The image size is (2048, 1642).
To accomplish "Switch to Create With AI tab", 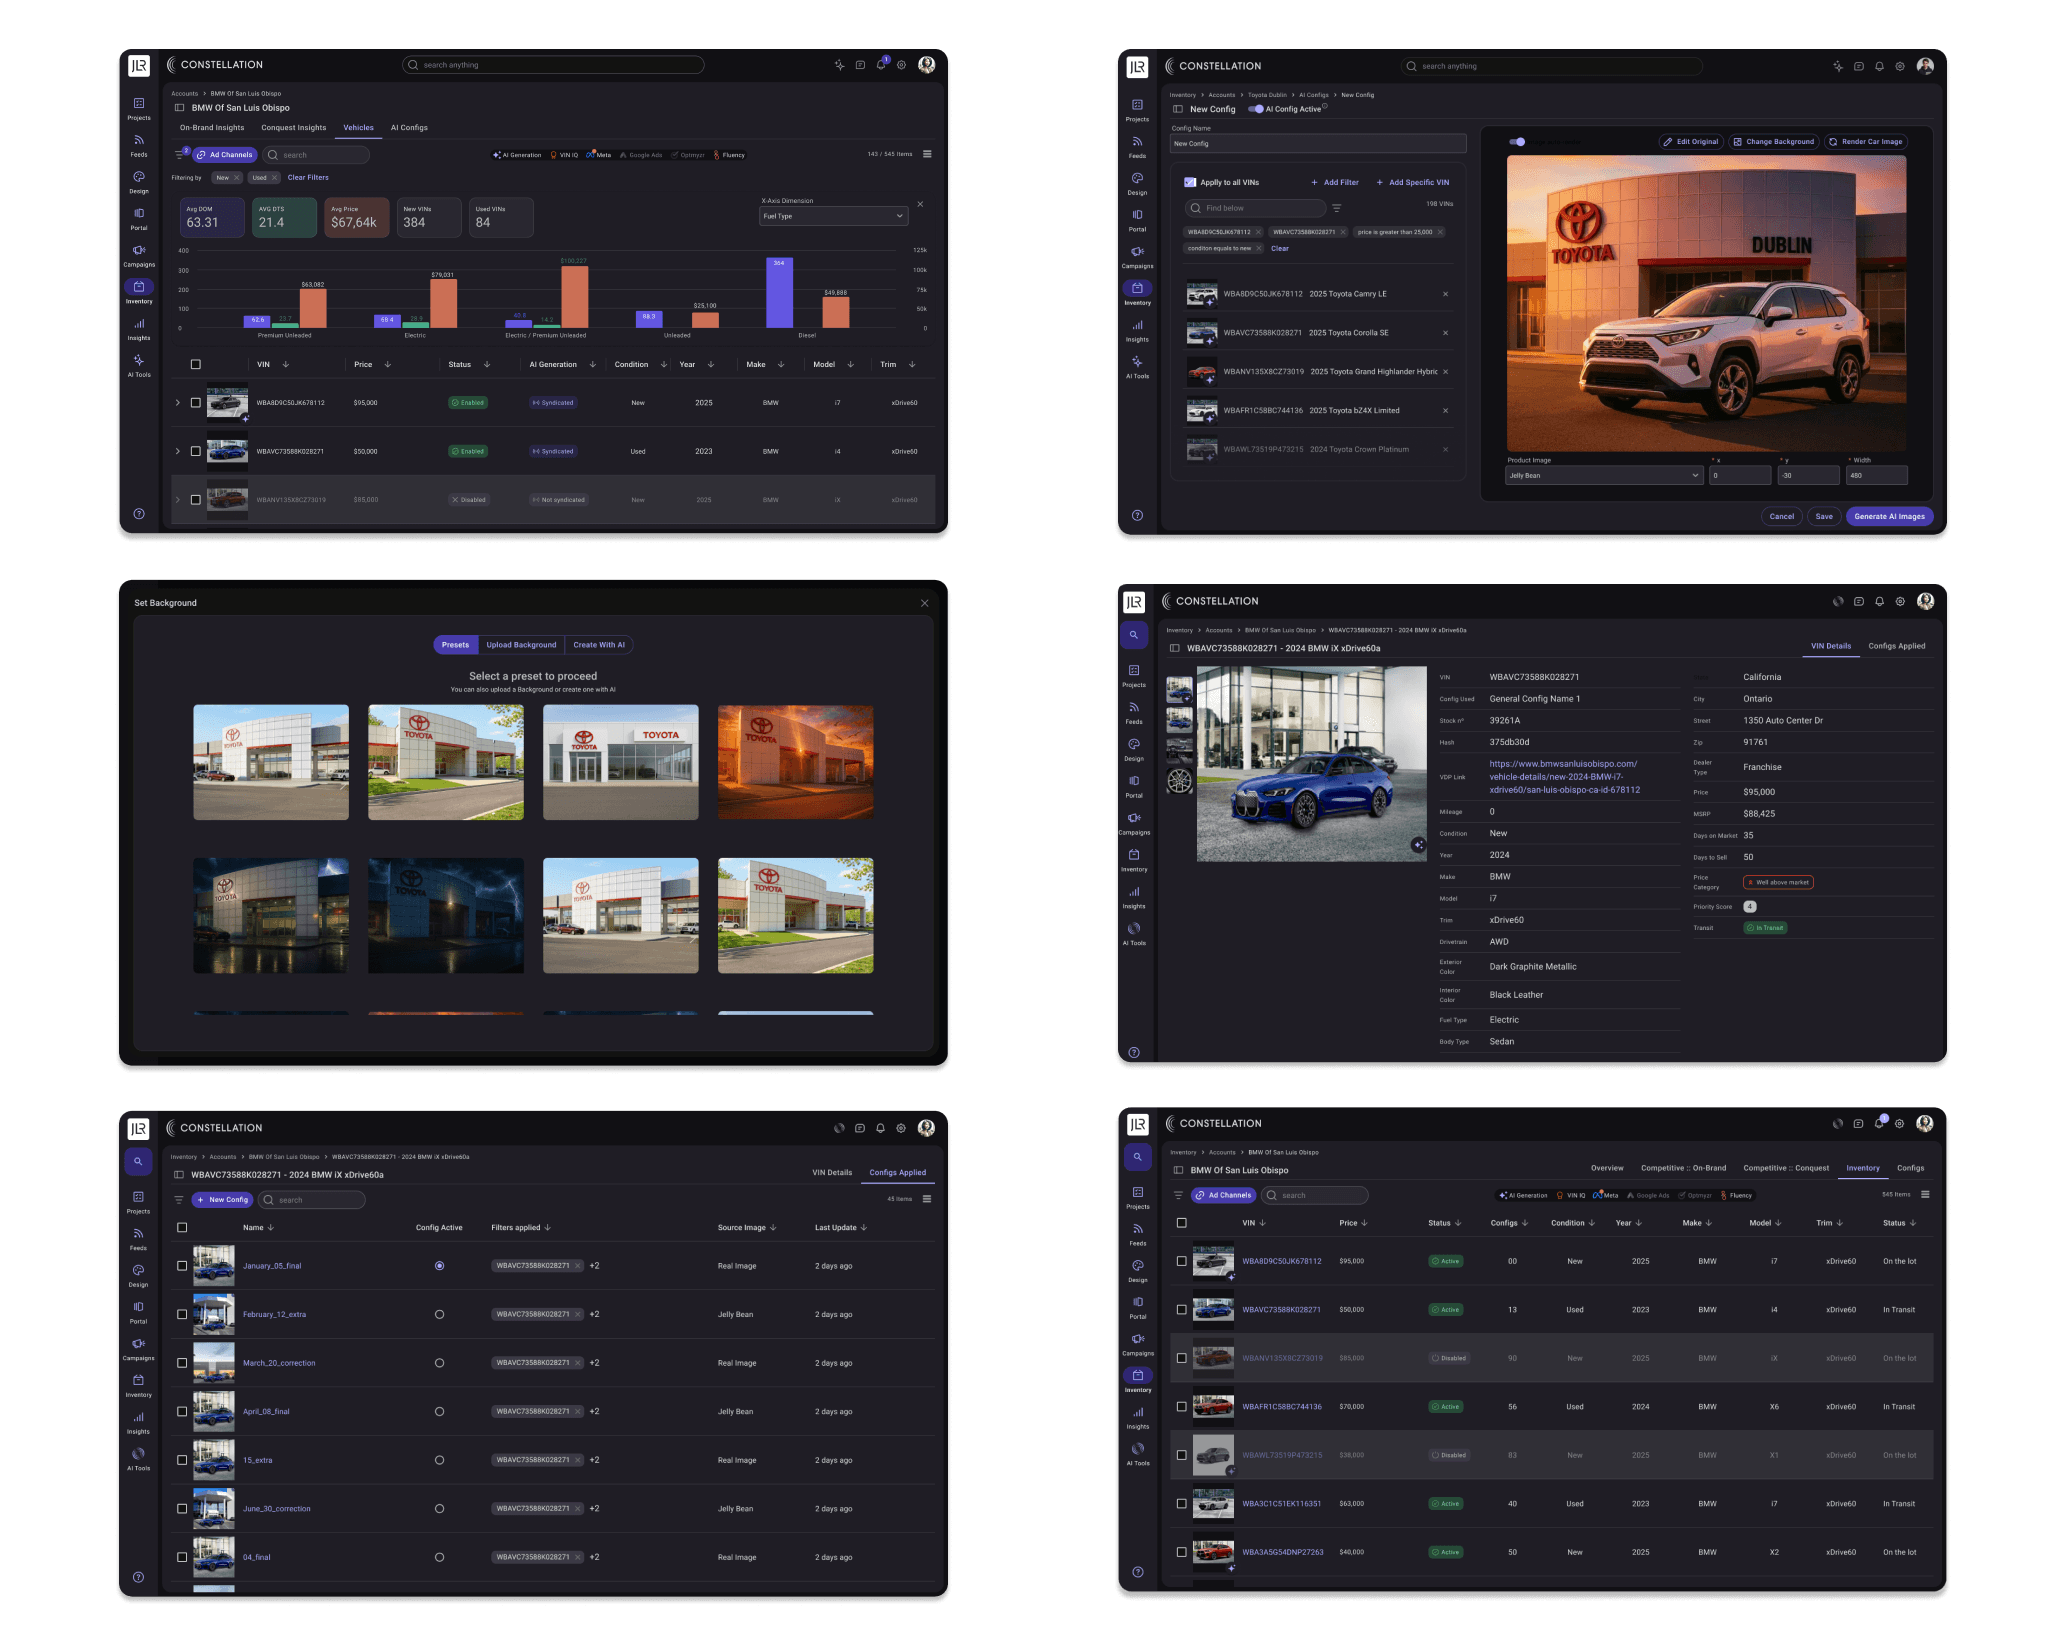I will point(598,645).
